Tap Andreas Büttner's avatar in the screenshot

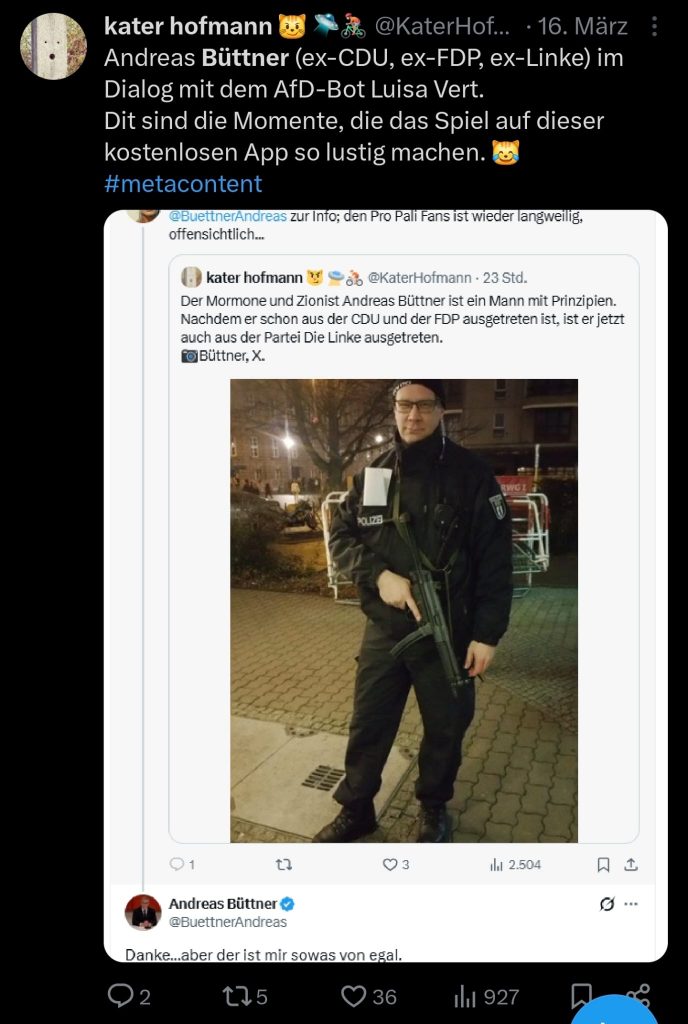143,912
